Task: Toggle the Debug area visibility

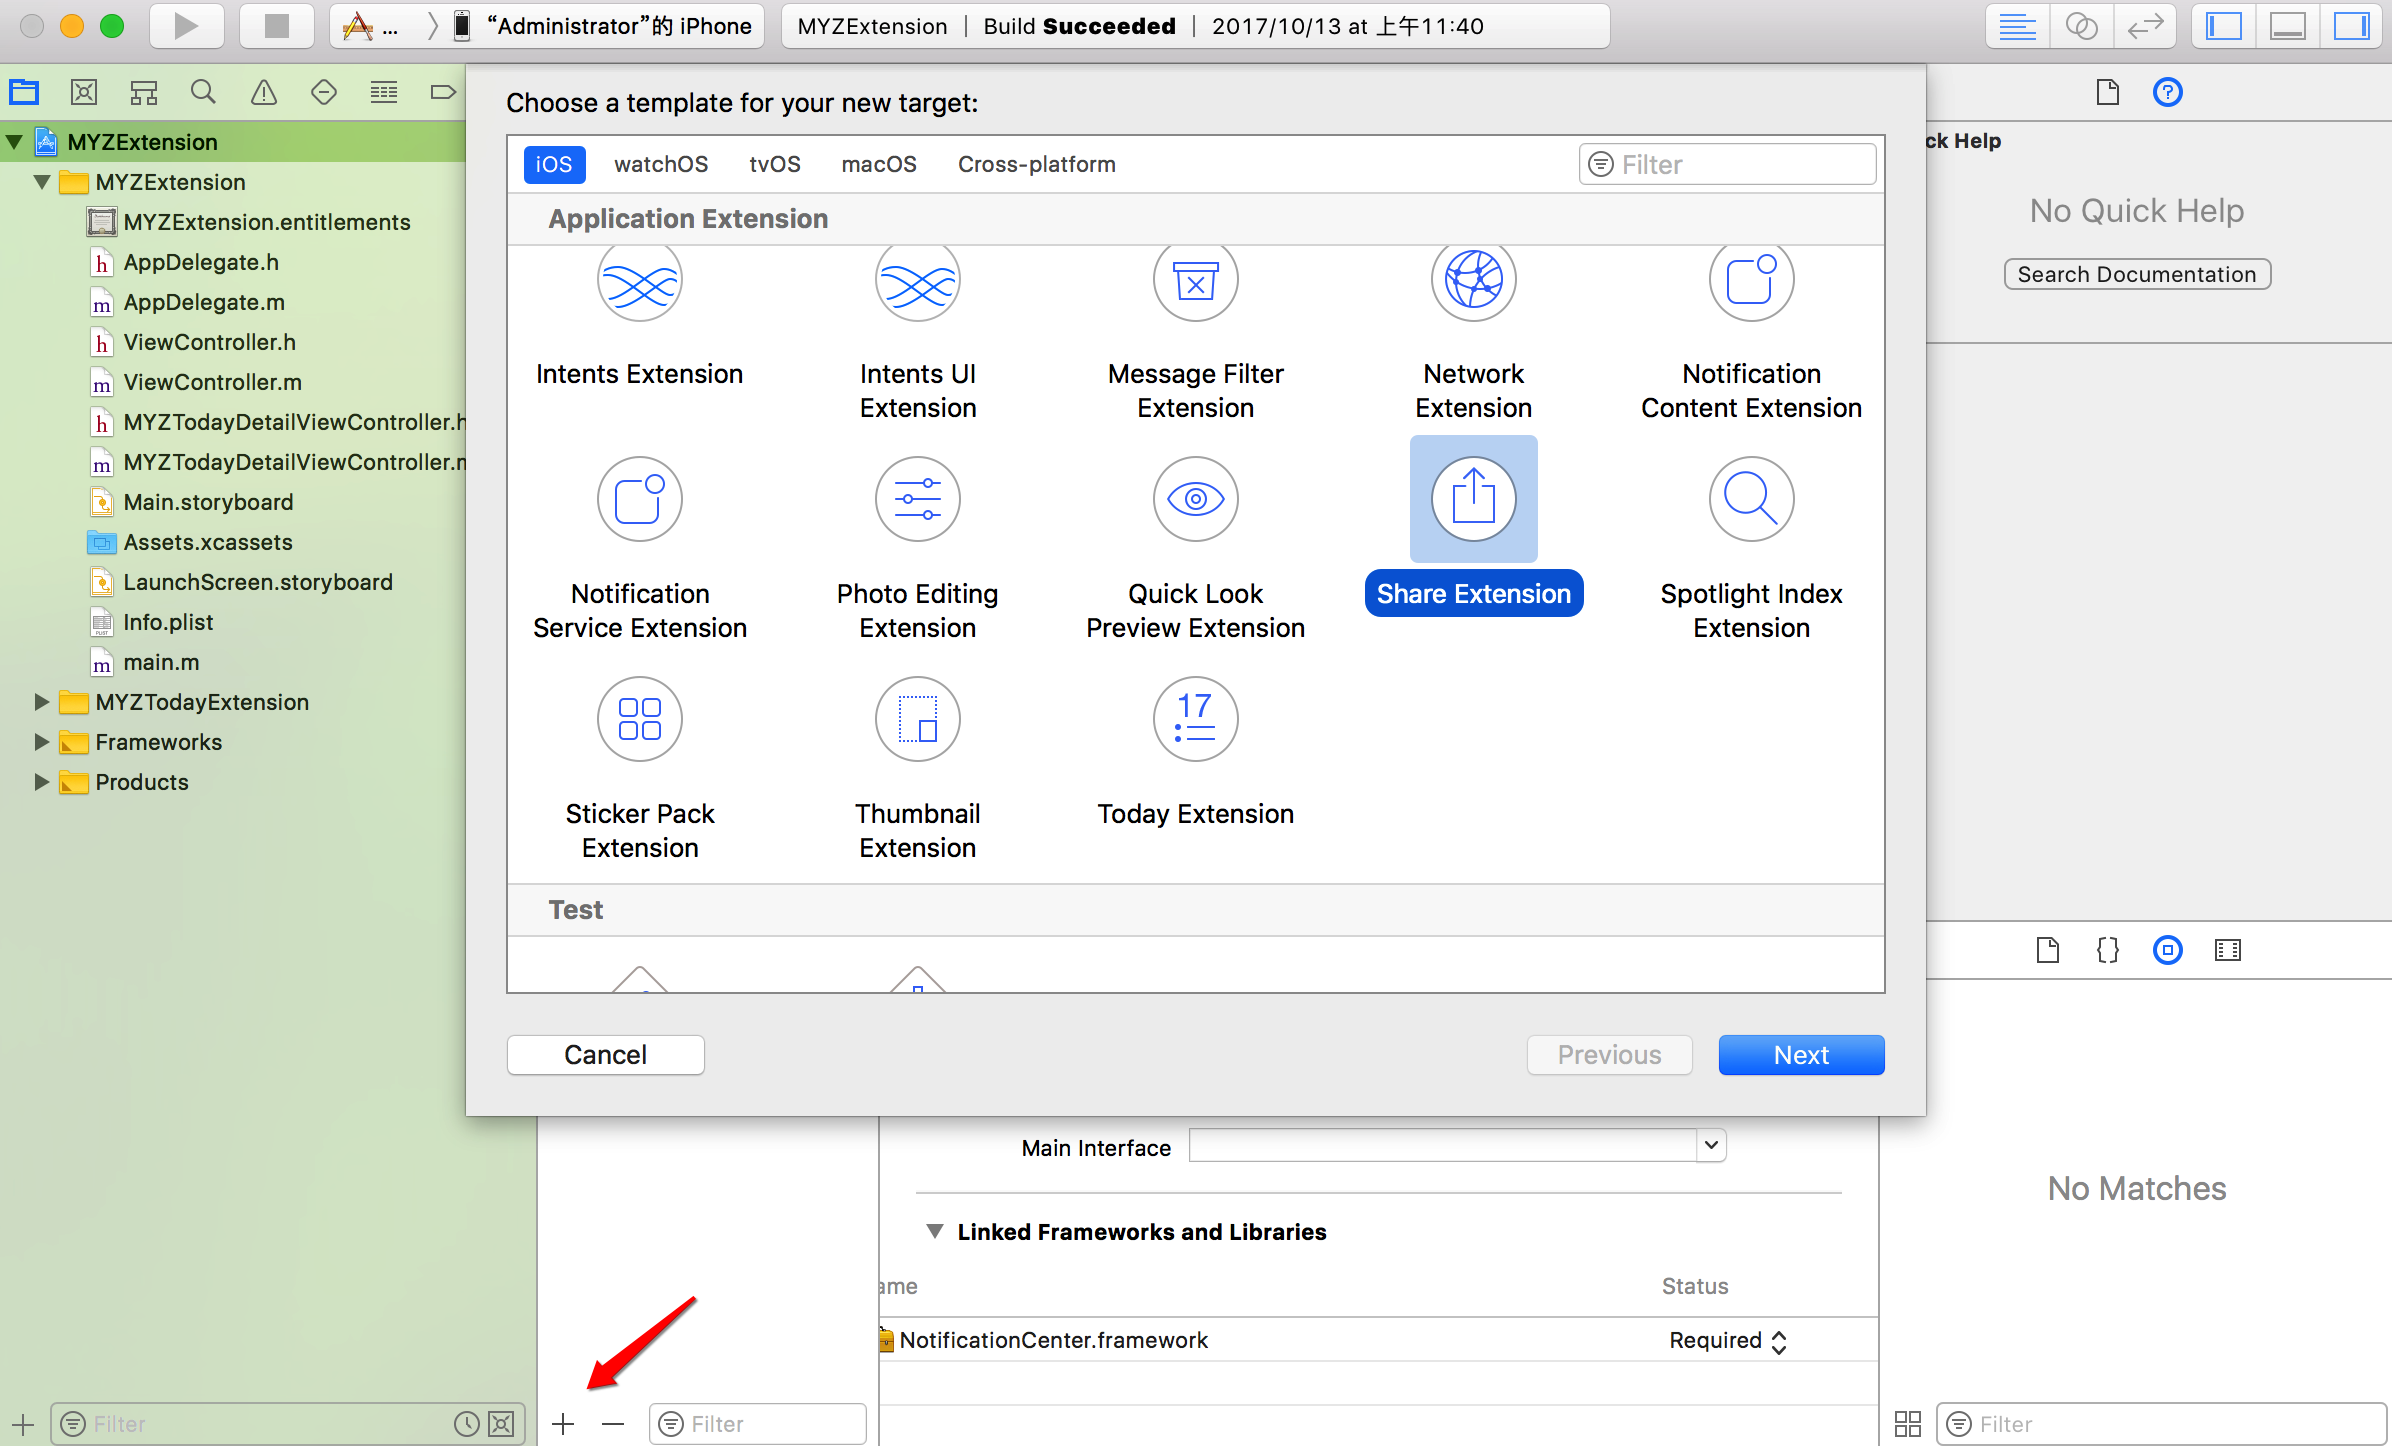Action: [2287, 26]
